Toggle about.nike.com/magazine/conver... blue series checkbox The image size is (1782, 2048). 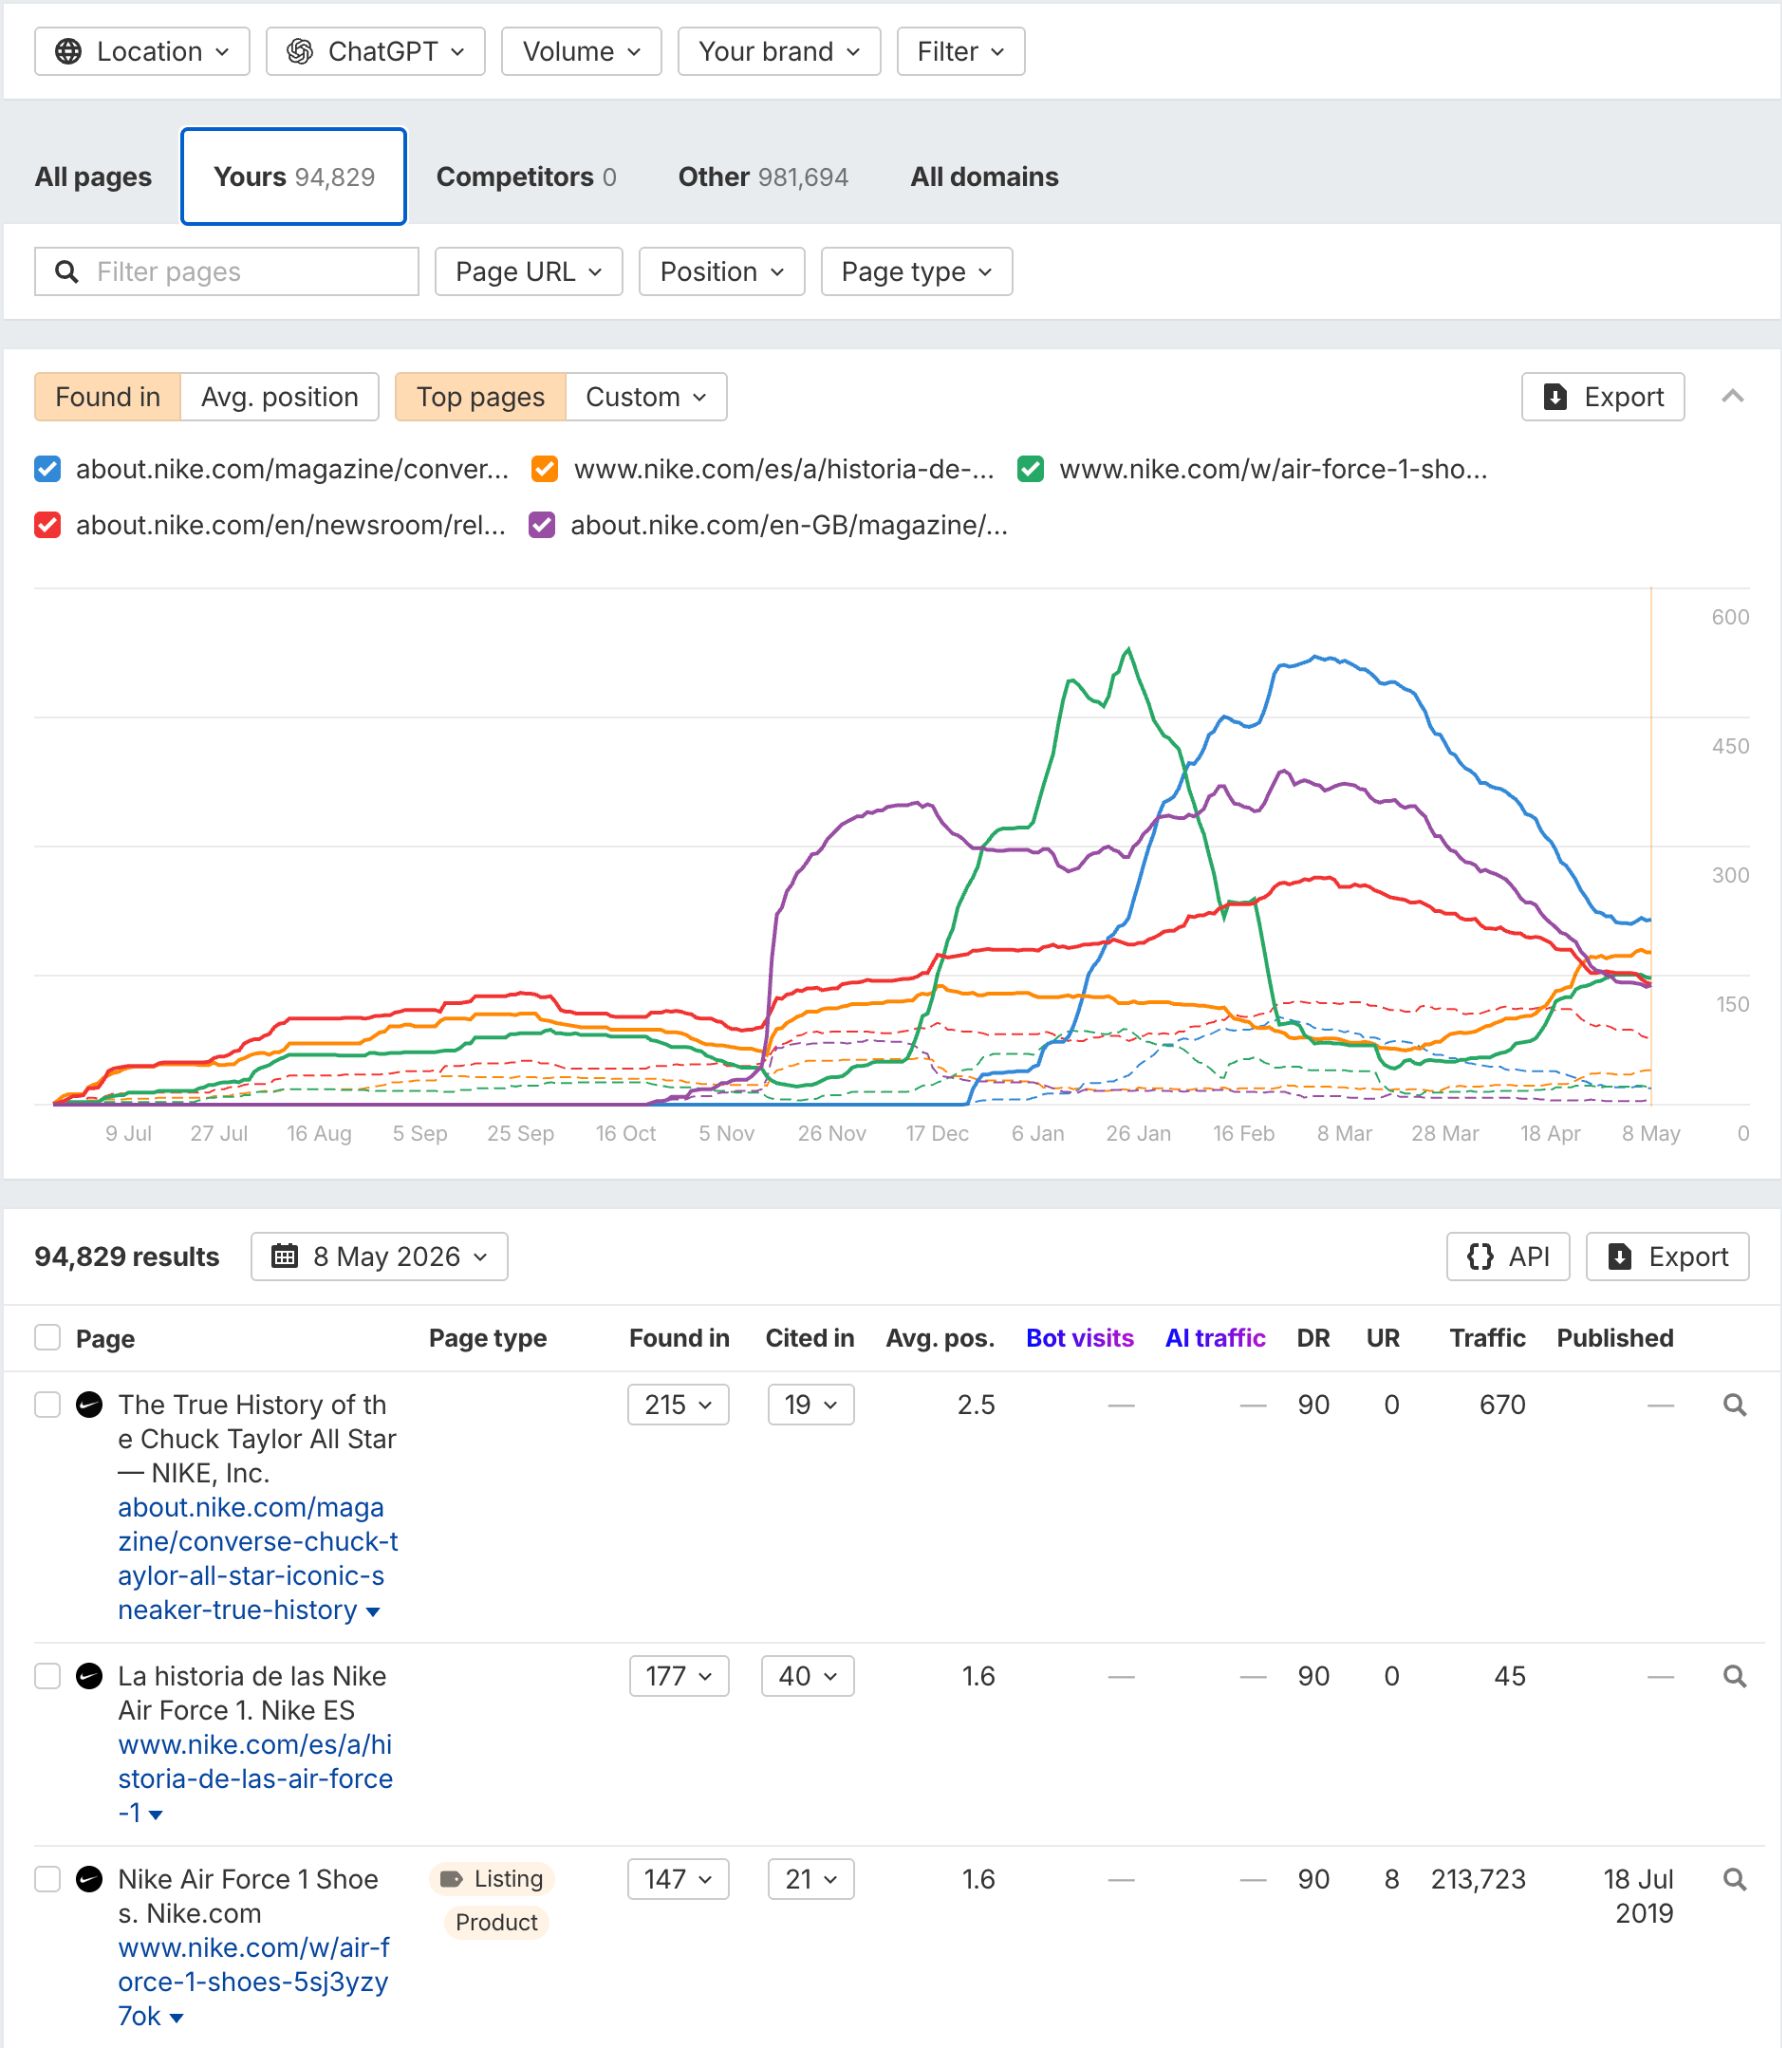(48, 469)
